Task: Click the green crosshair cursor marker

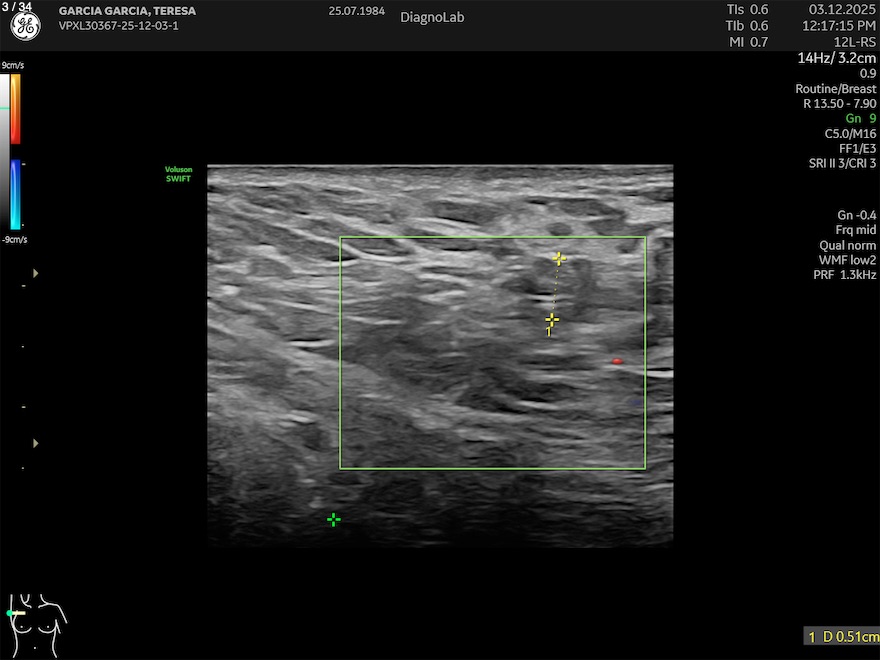Action: [x=334, y=519]
